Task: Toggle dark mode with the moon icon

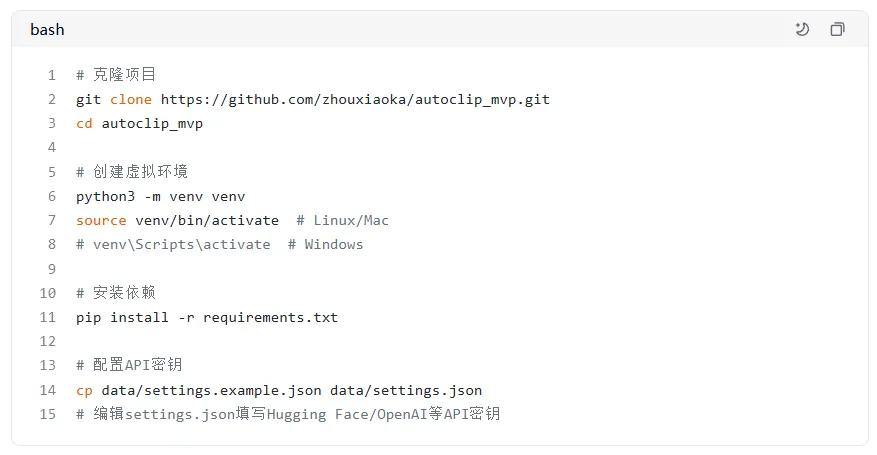Action: (x=802, y=29)
